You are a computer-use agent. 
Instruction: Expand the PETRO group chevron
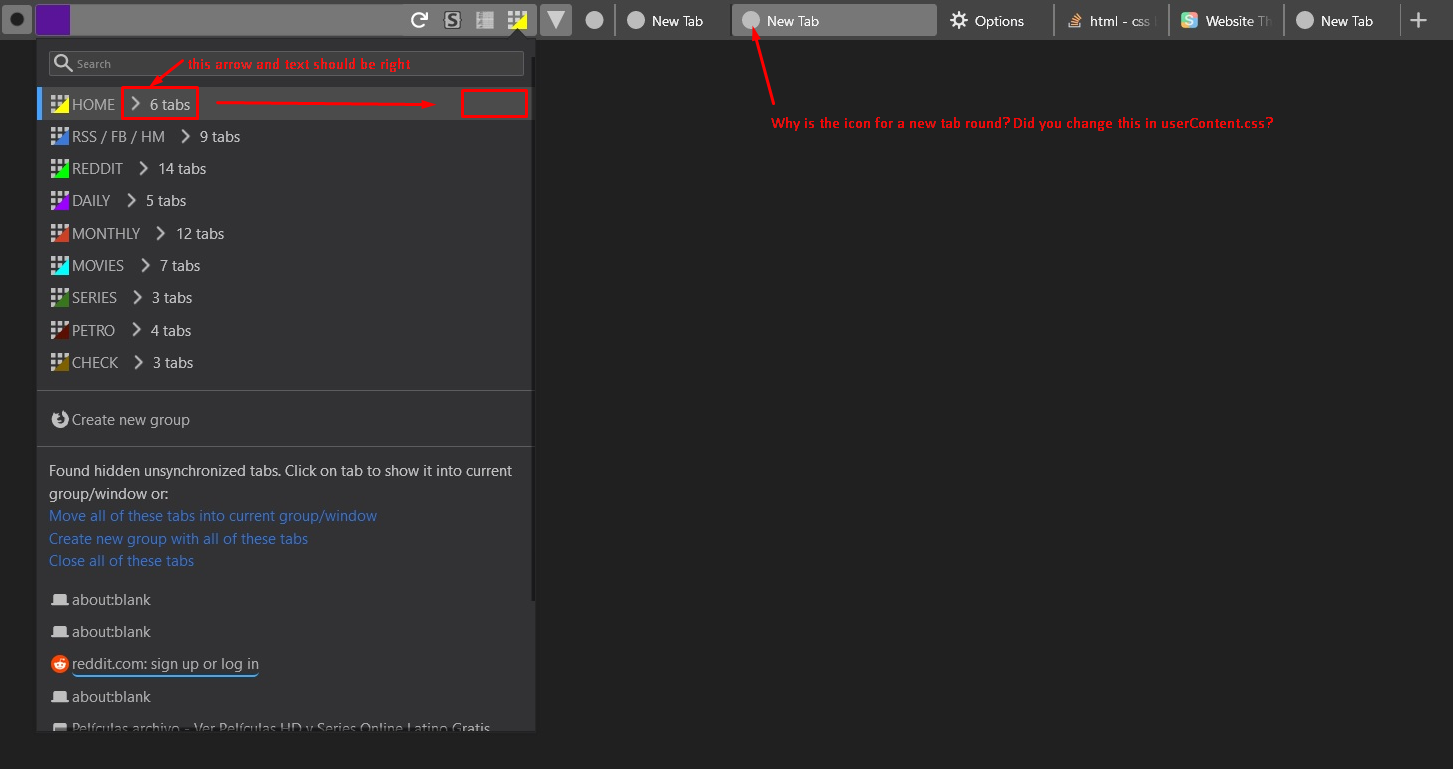[137, 330]
